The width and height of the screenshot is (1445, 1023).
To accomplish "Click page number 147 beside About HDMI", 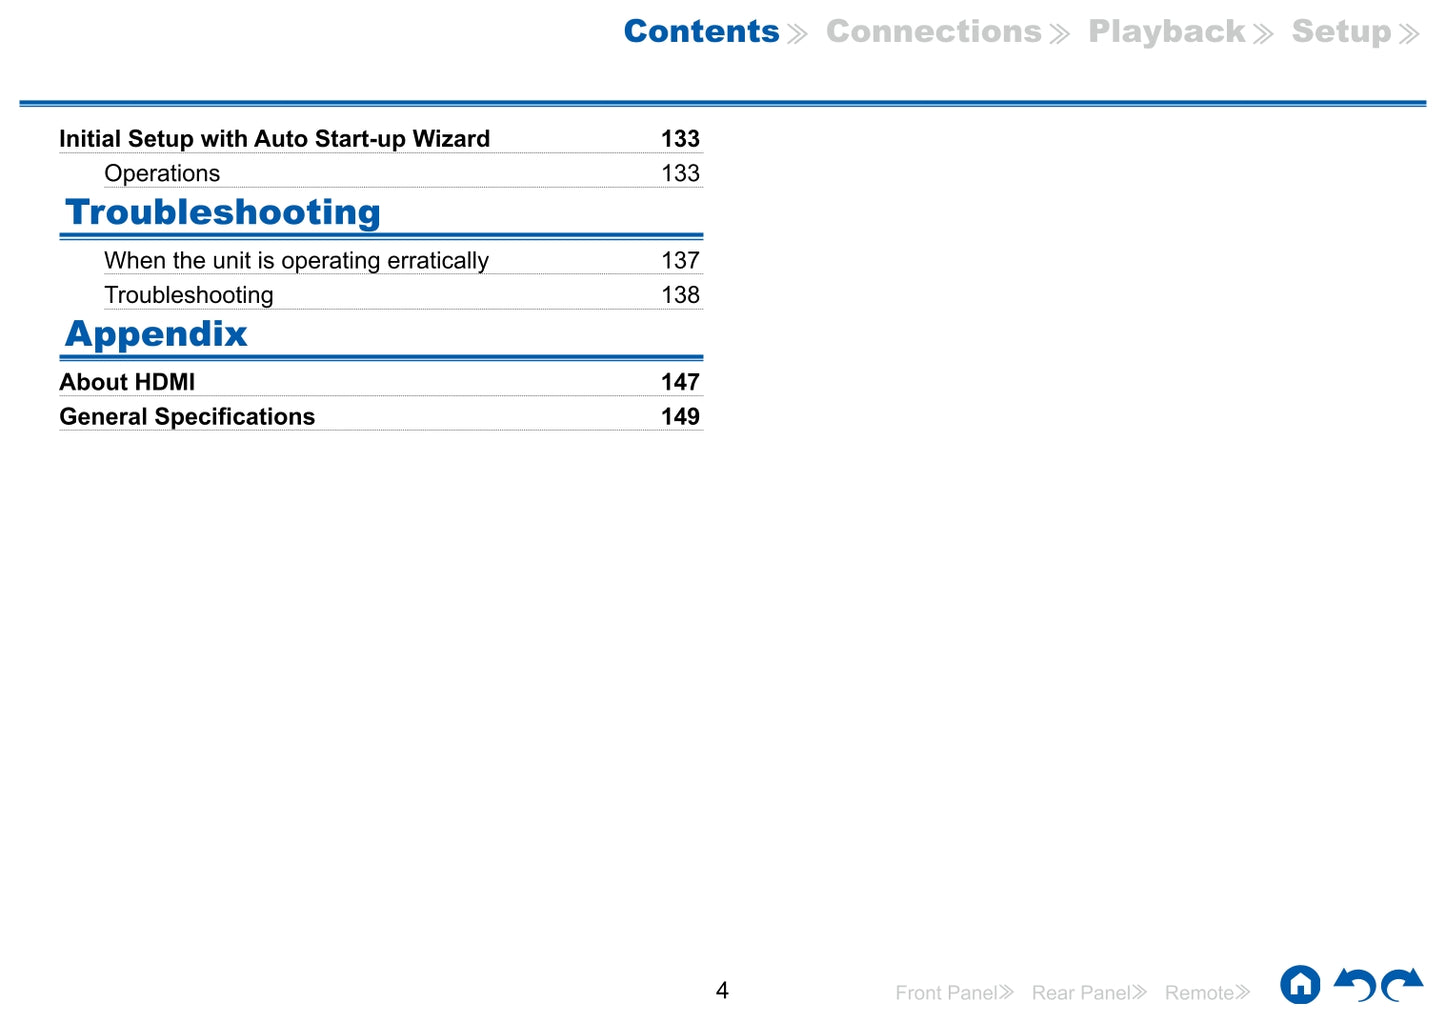I will [x=680, y=383].
